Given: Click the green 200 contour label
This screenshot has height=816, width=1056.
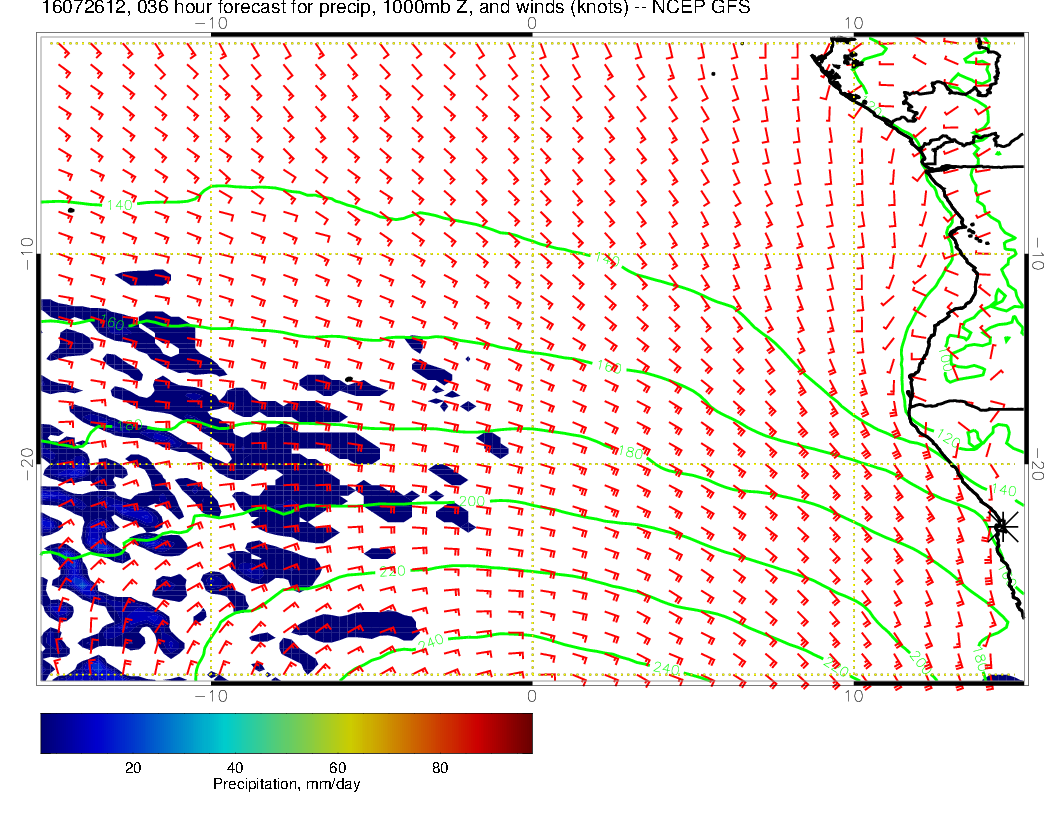Looking at the screenshot, I should [471, 500].
